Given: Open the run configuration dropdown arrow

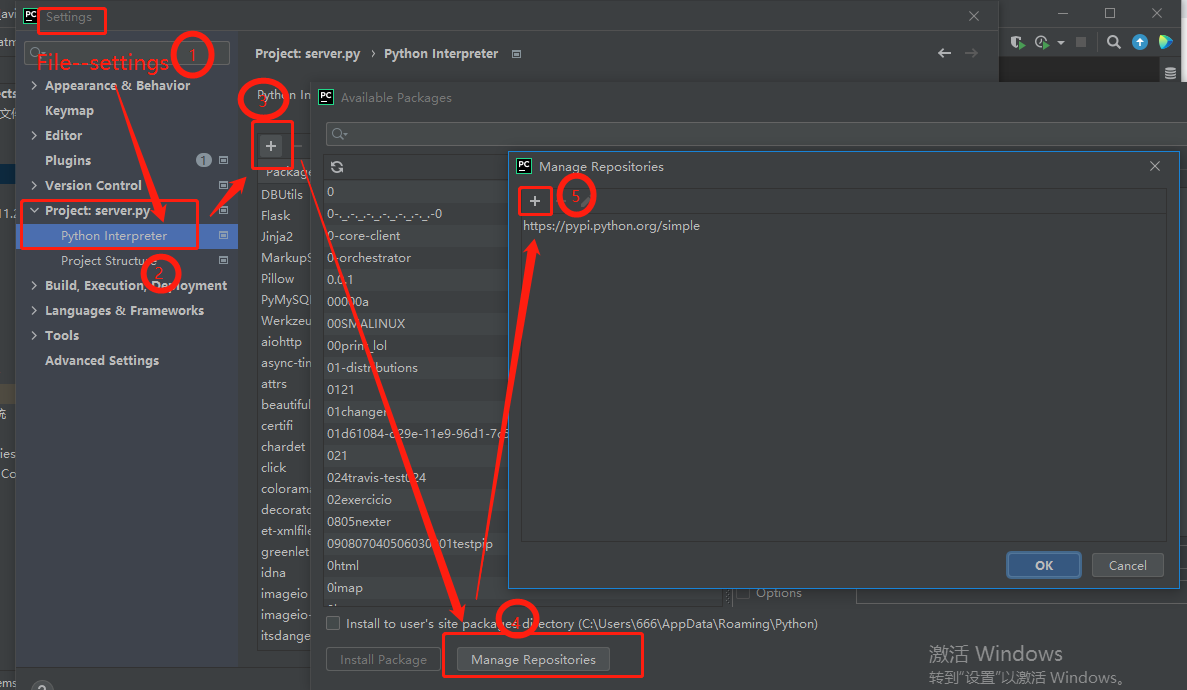Looking at the screenshot, I should tap(1061, 43).
